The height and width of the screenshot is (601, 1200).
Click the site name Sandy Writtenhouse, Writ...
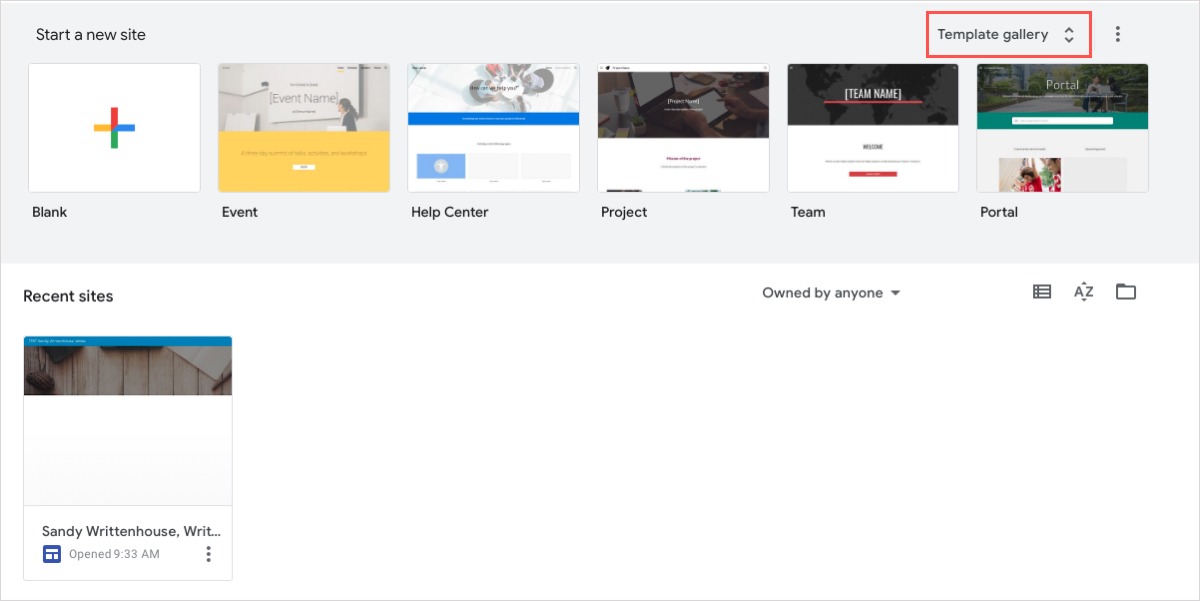tap(130, 531)
